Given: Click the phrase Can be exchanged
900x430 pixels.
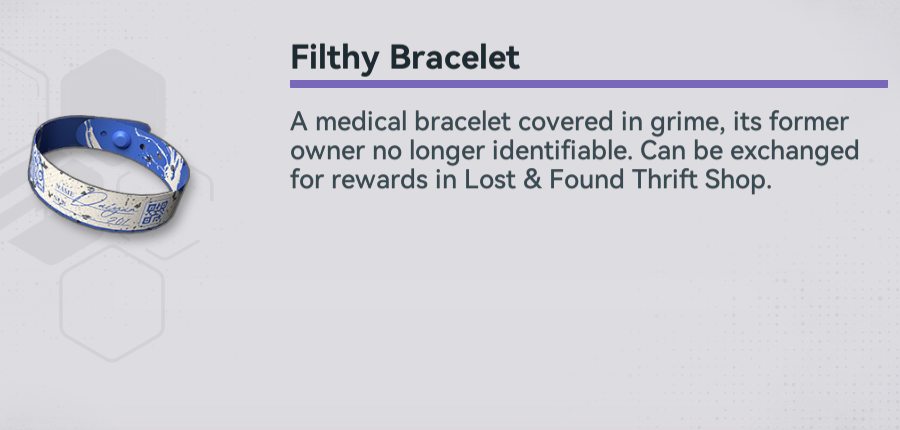Looking at the screenshot, I should click(x=749, y=151).
